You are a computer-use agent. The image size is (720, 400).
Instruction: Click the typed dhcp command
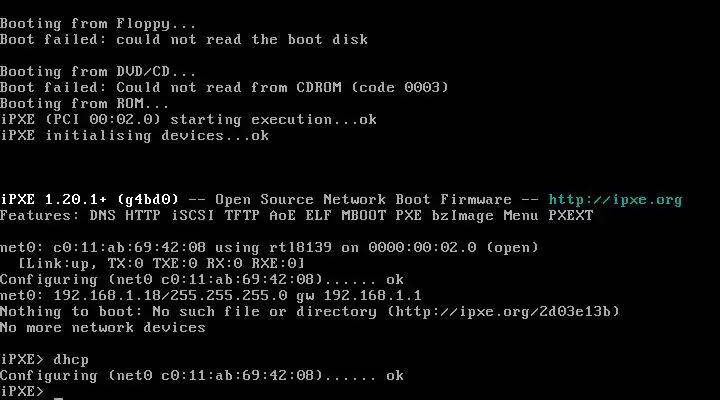(x=71, y=360)
